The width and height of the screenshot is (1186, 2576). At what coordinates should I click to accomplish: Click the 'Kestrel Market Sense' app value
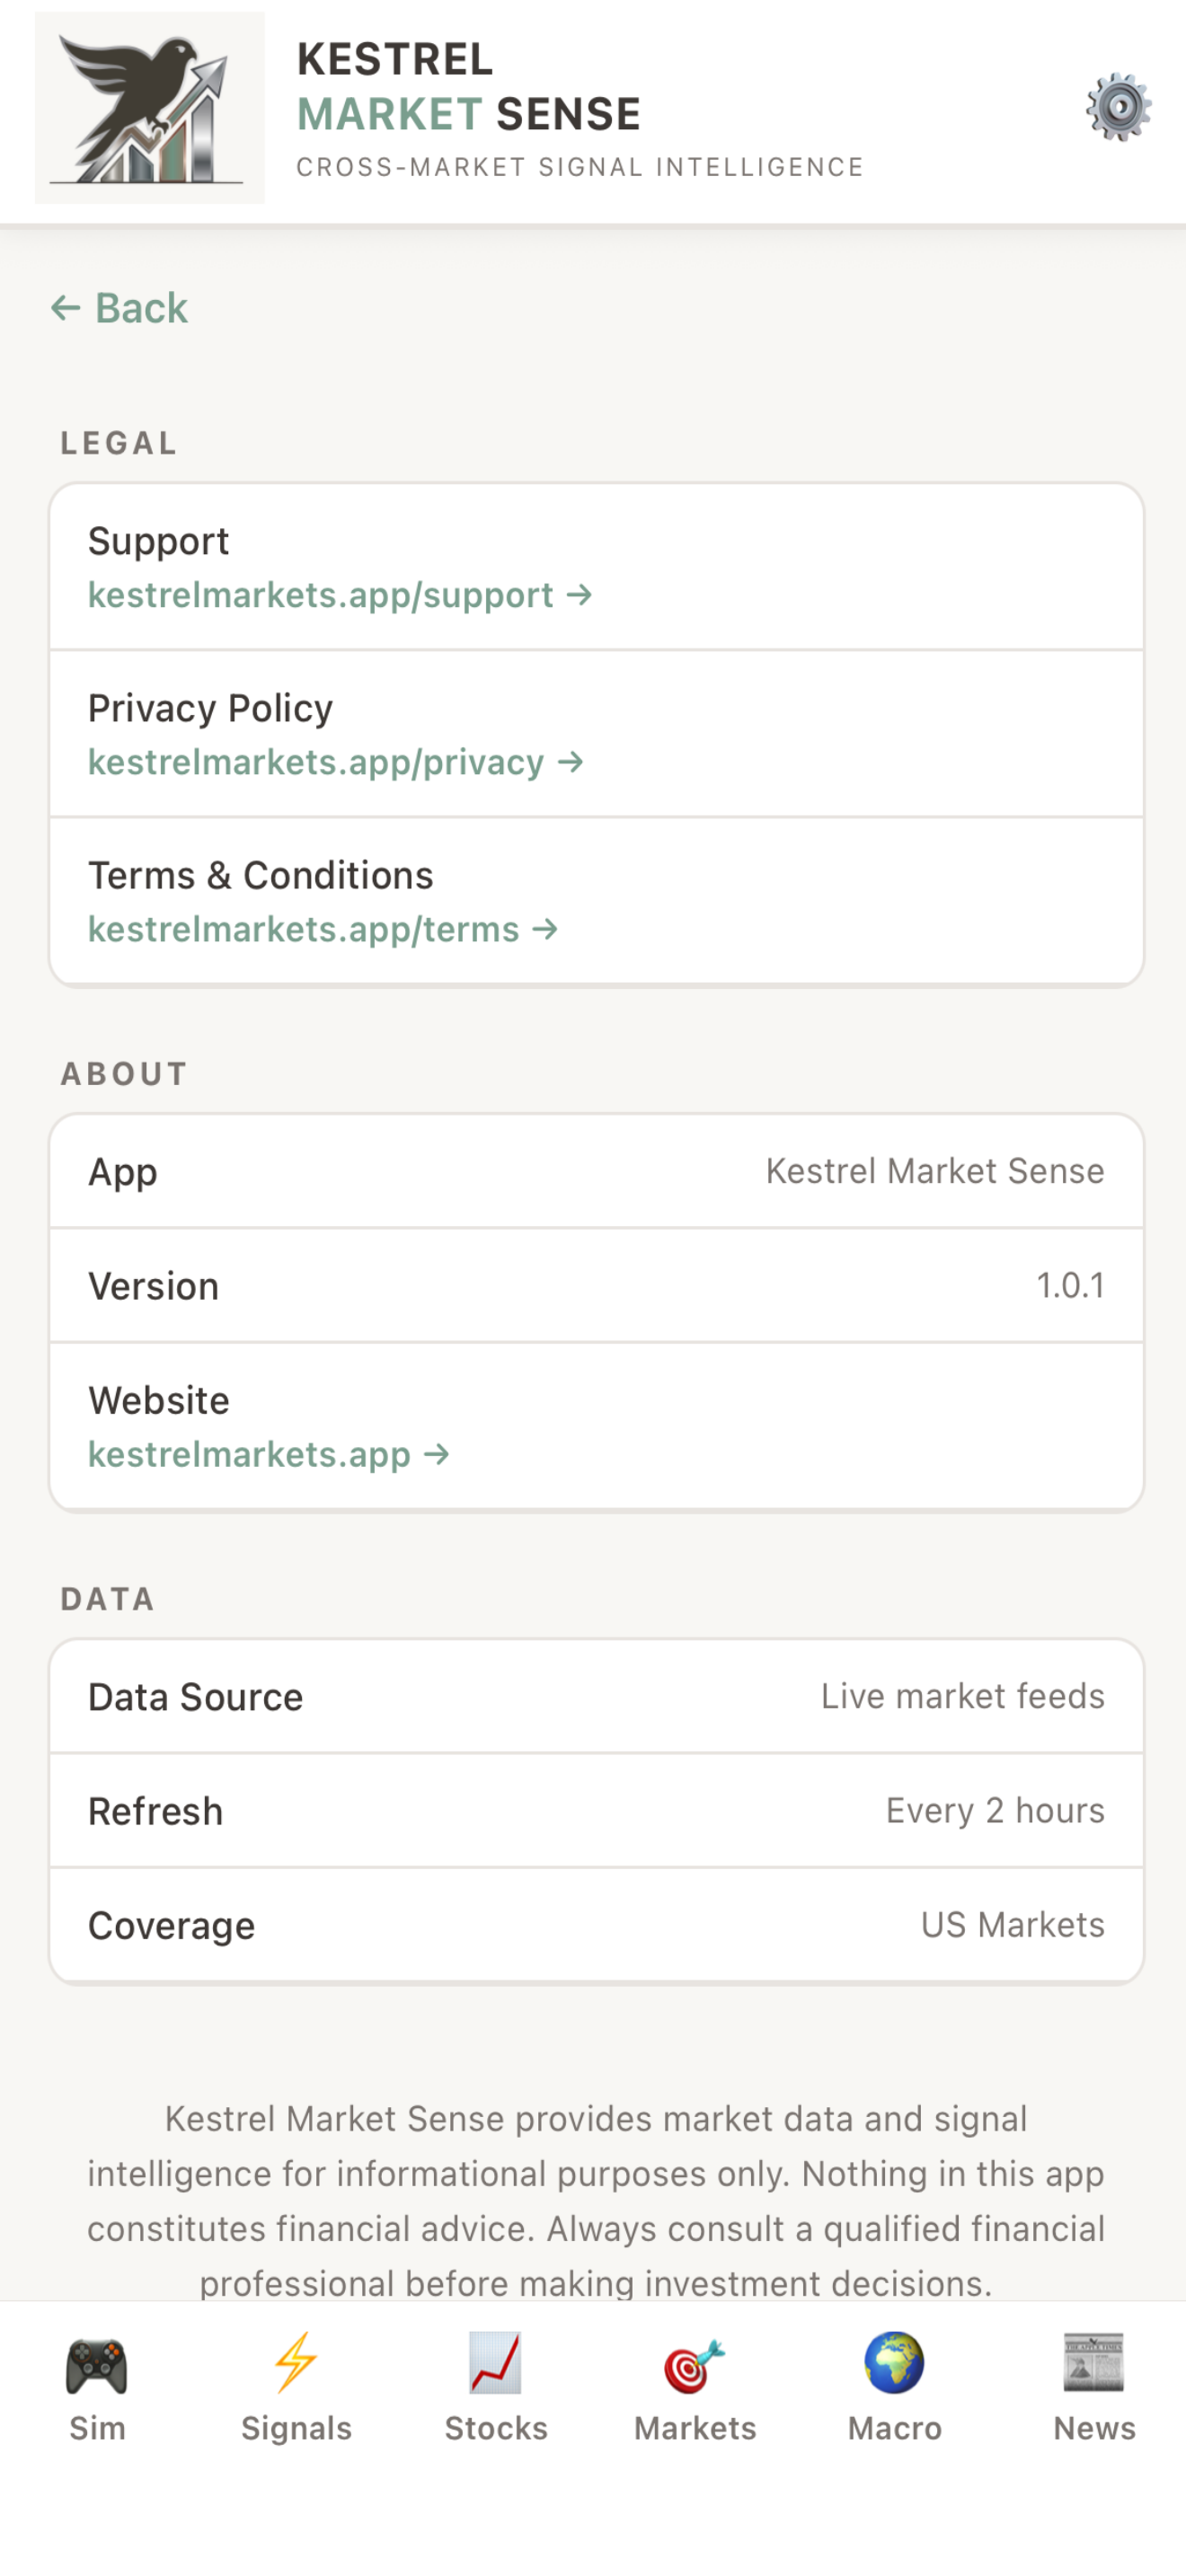(935, 1171)
